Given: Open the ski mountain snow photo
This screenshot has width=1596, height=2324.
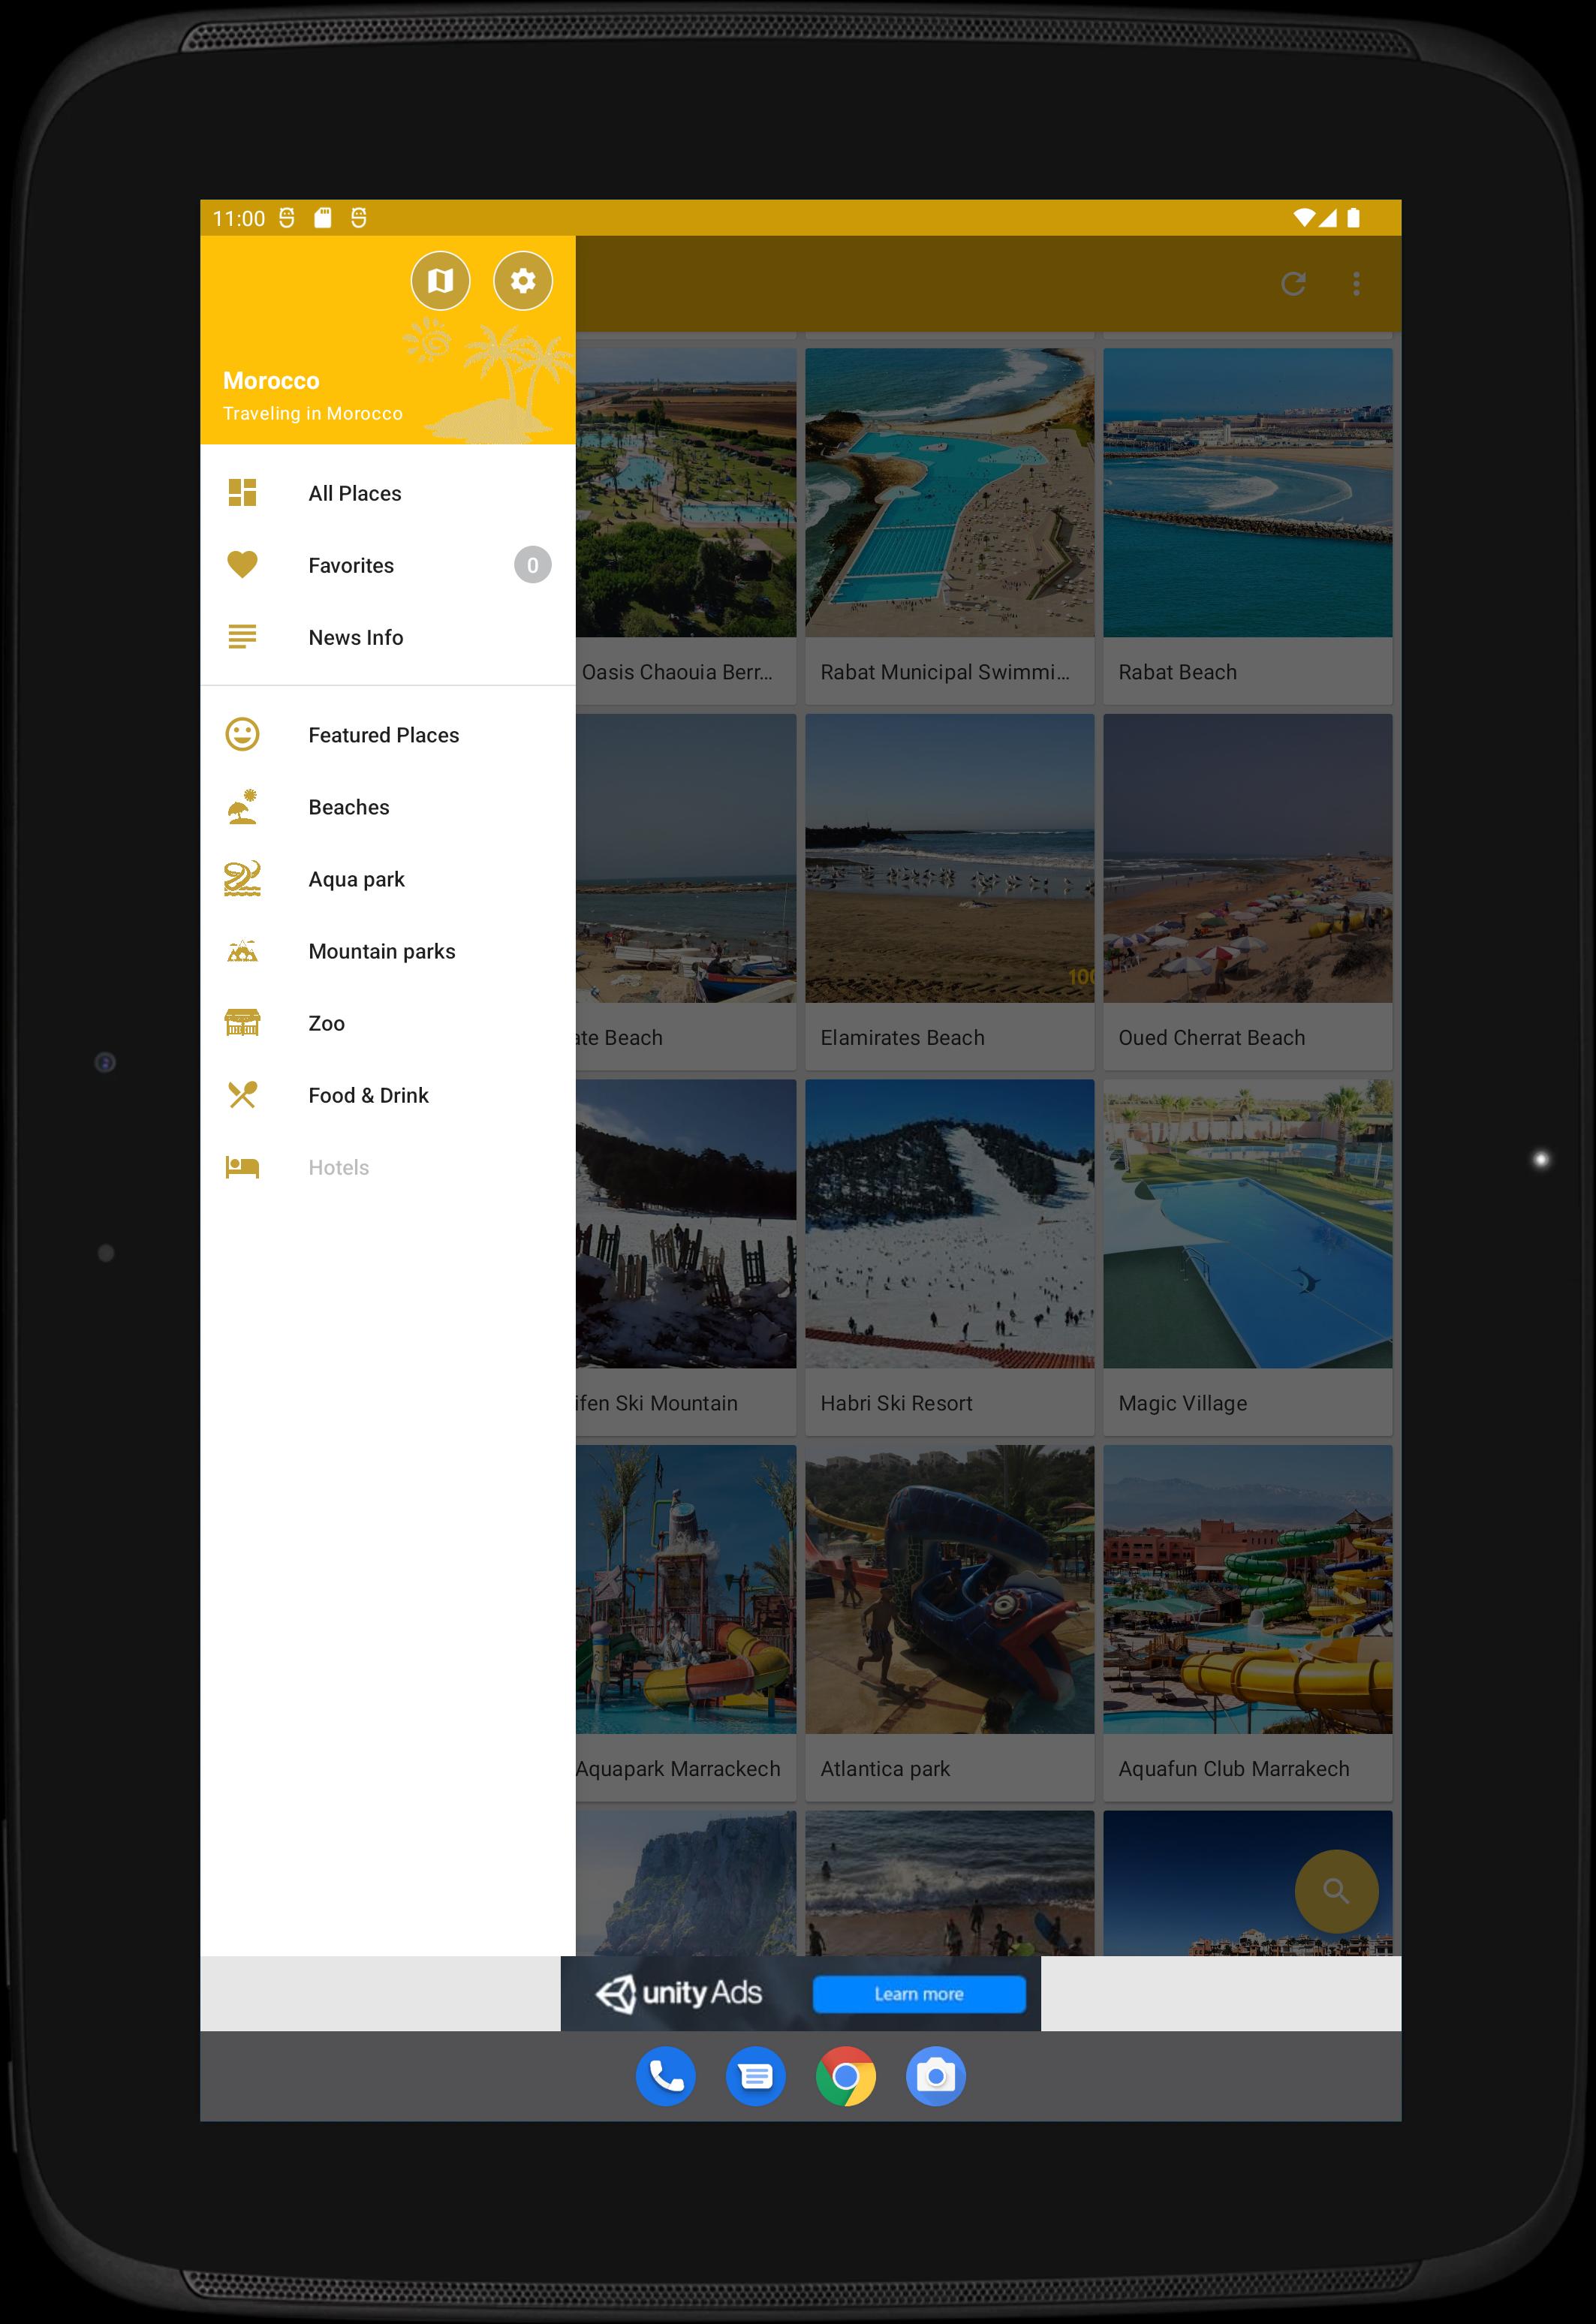Looking at the screenshot, I should pos(686,1223).
